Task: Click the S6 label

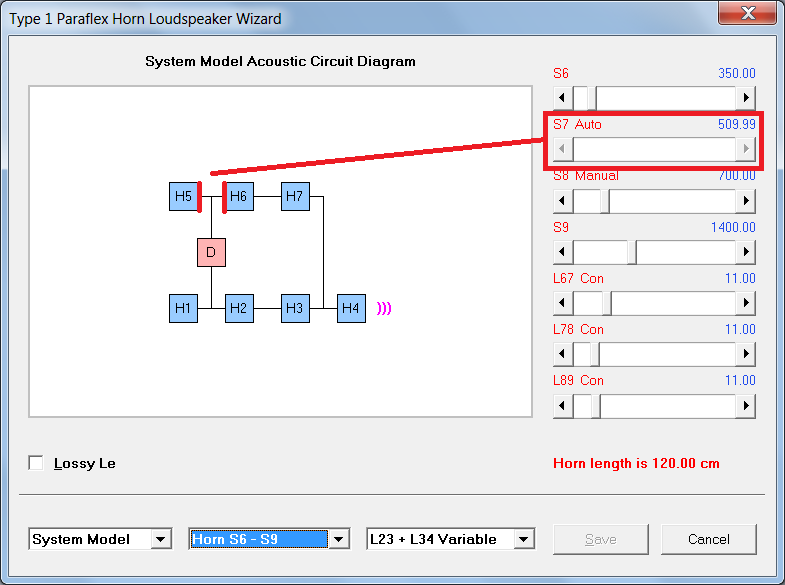Action: [x=561, y=74]
